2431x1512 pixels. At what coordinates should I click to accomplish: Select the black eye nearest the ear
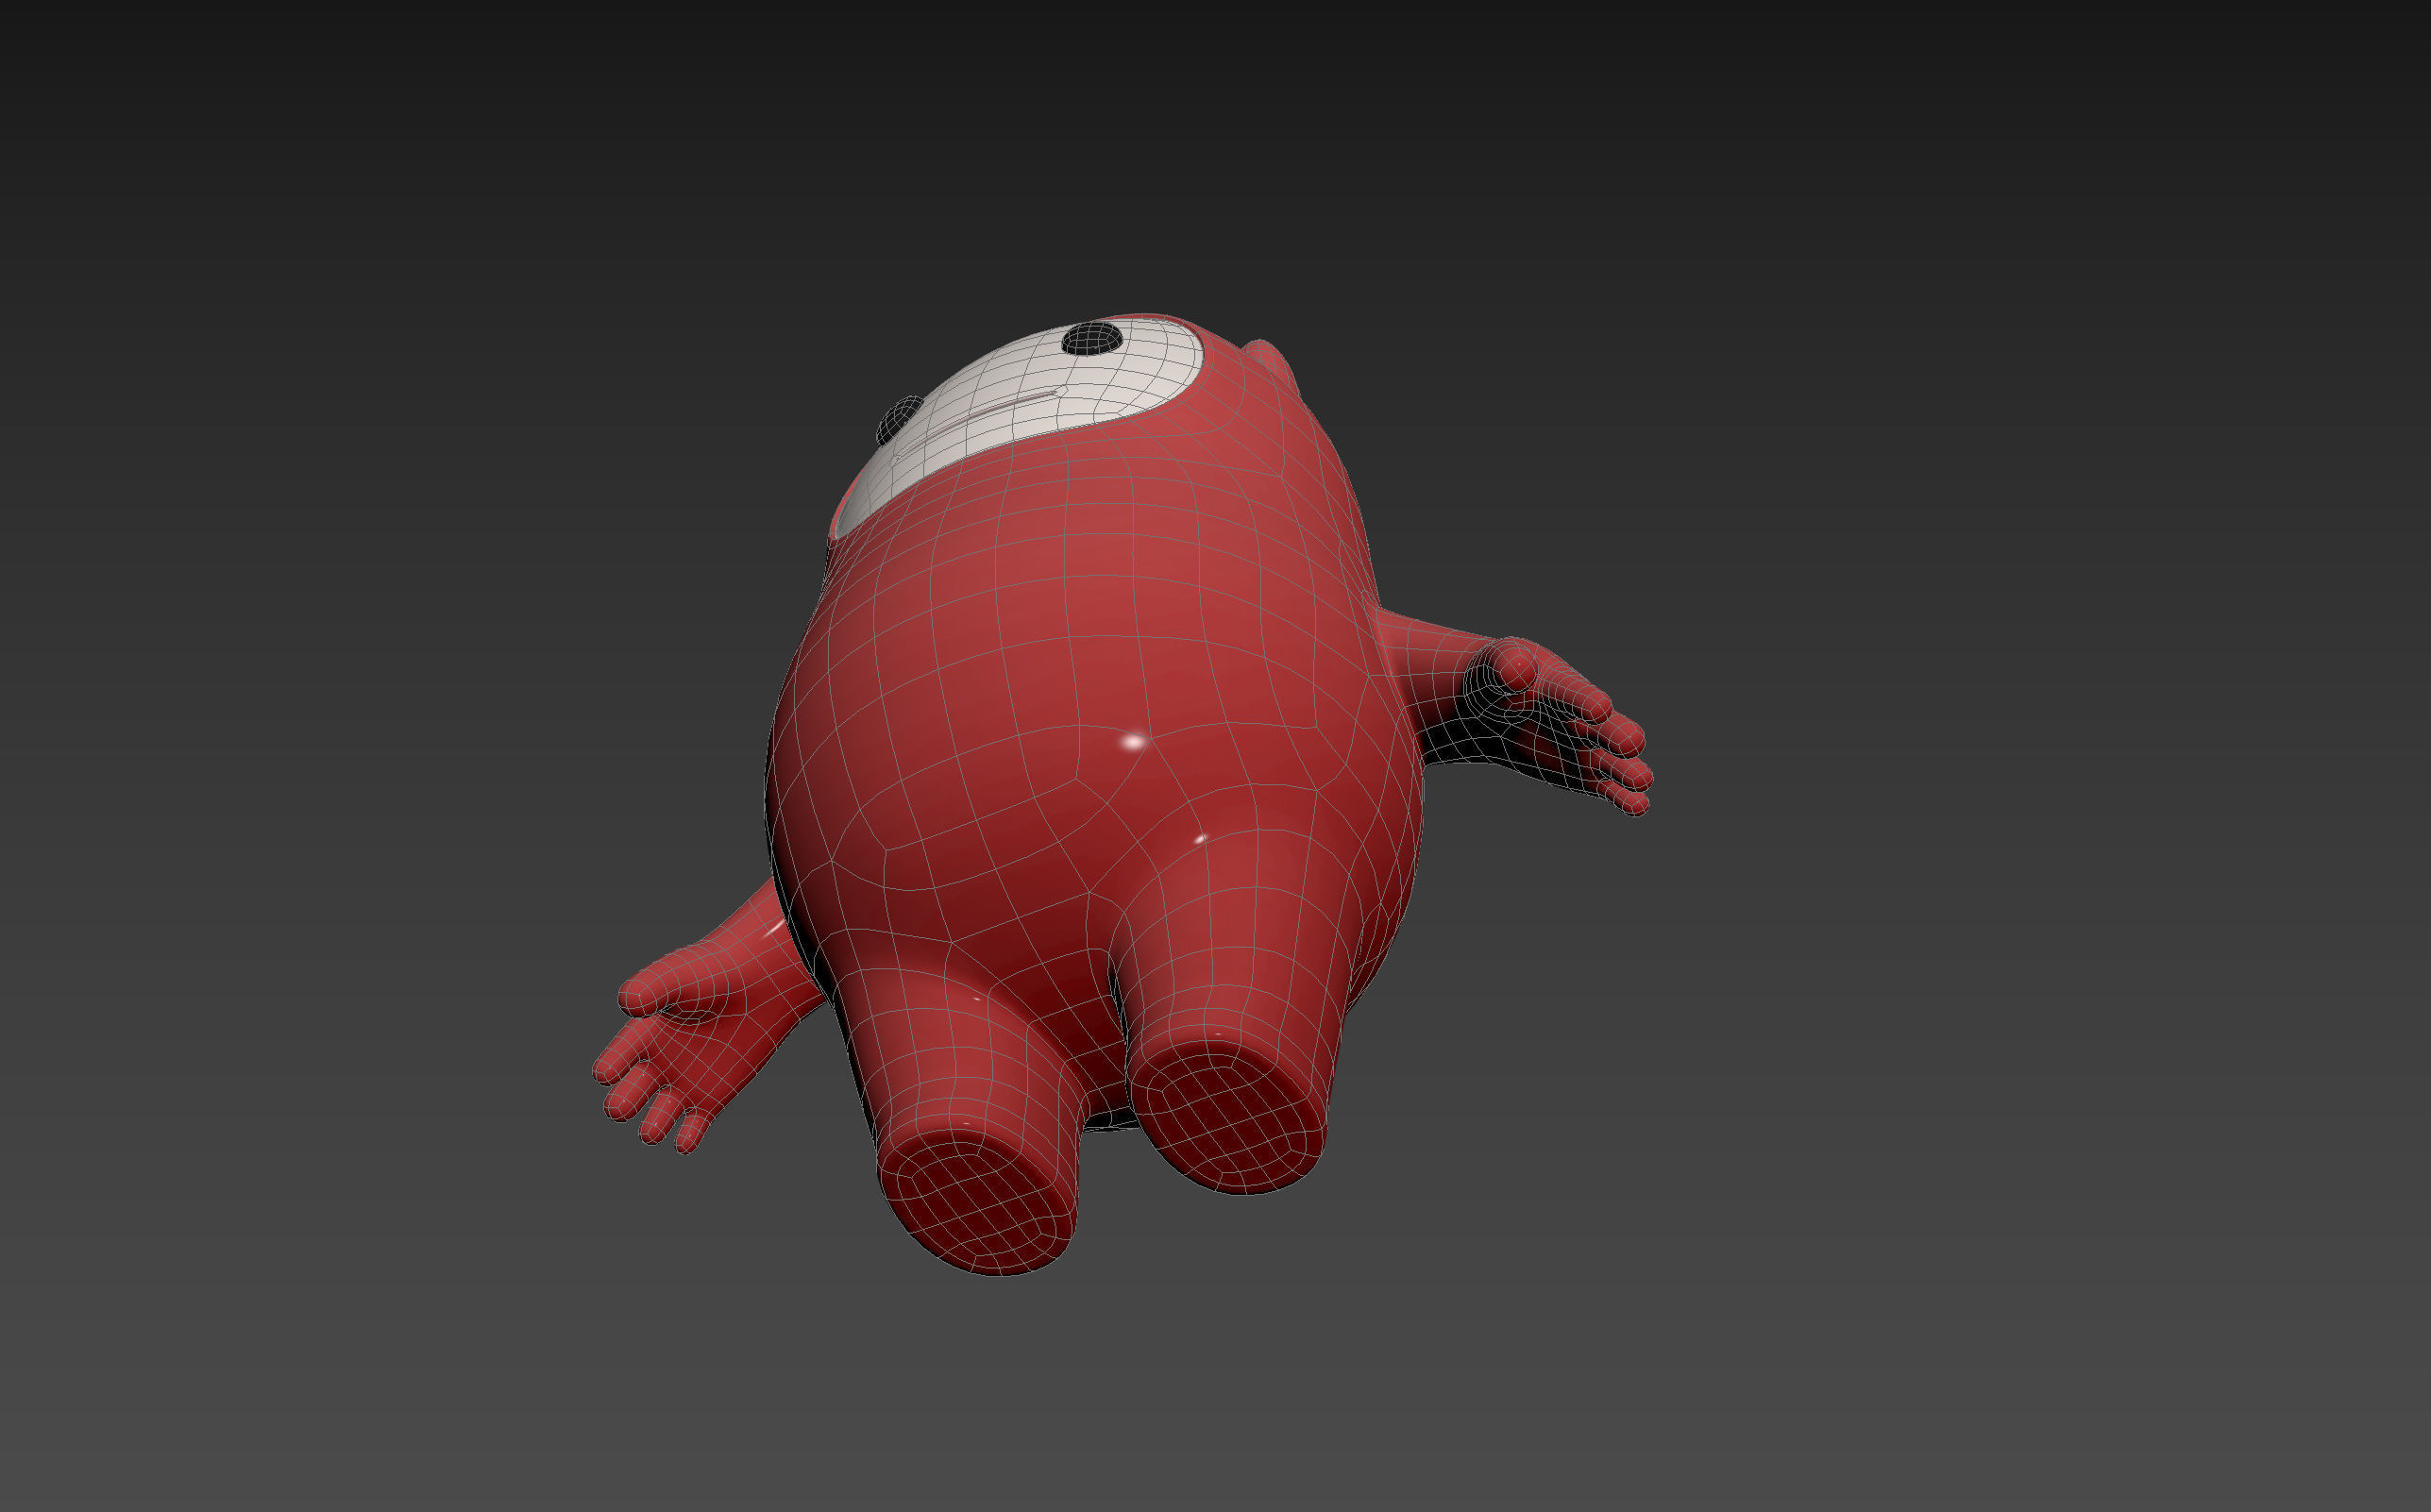pos(1091,338)
